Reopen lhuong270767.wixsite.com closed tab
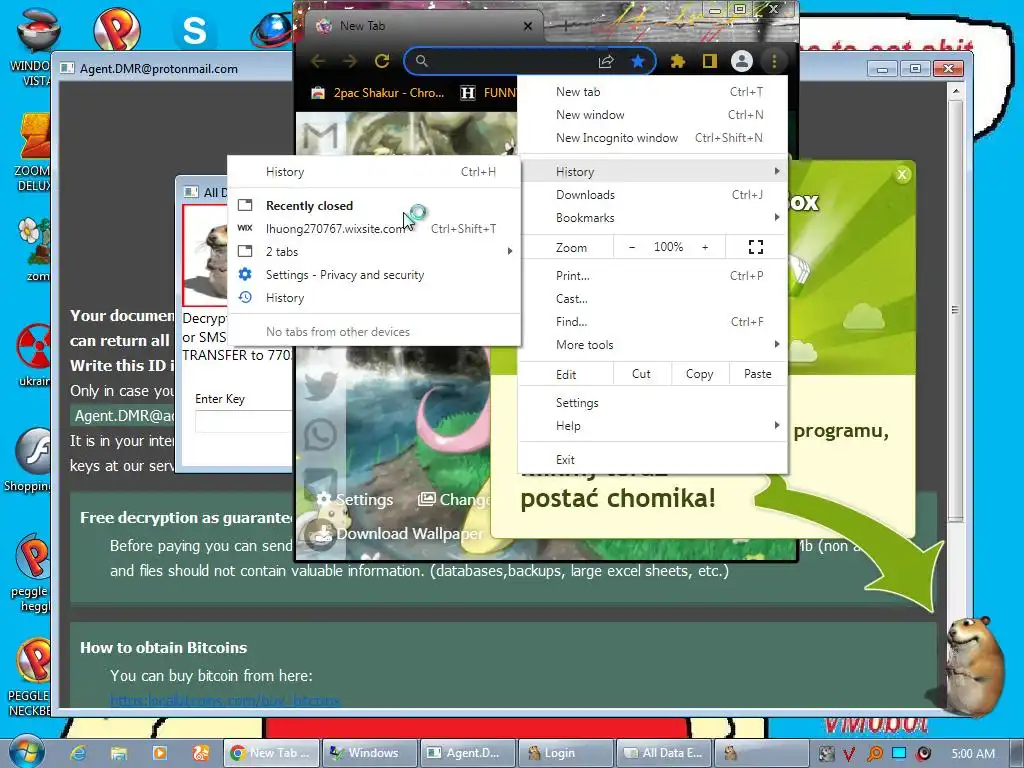The width and height of the screenshot is (1024, 768). [374, 229]
